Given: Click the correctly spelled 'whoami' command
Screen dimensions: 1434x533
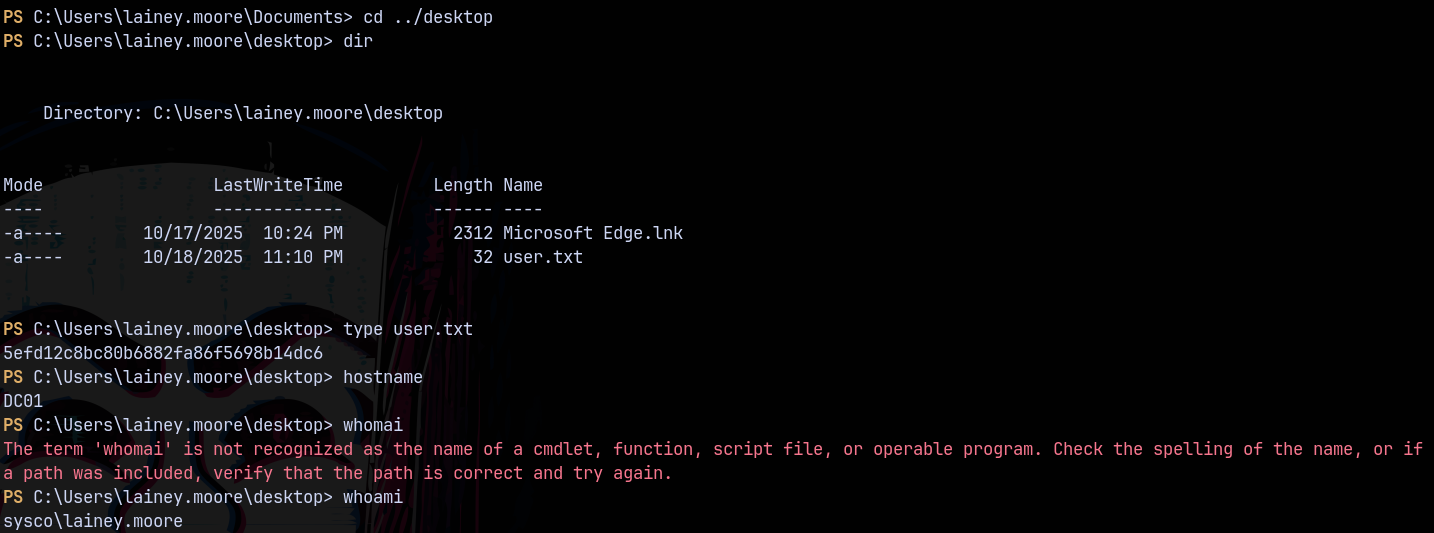Looking at the screenshot, I should tap(372, 497).
